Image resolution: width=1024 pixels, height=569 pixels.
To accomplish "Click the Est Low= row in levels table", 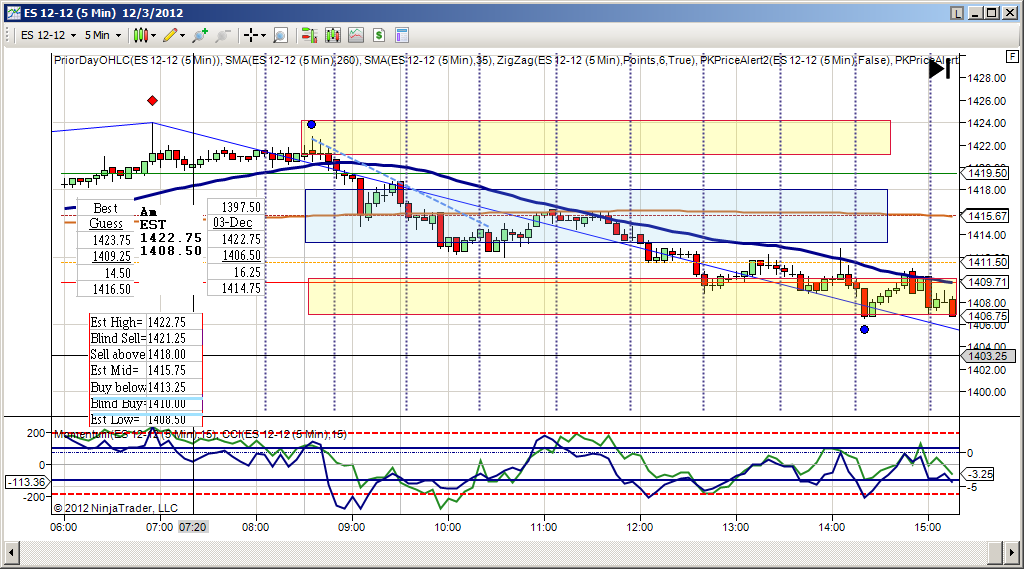I will pyautogui.click(x=146, y=419).
